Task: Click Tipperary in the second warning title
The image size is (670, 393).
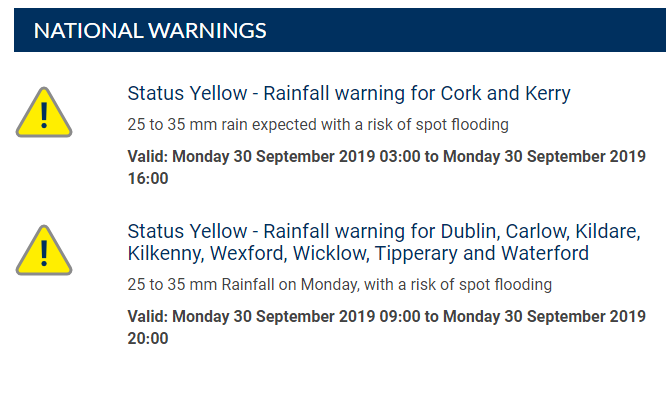Action: pos(416,254)
